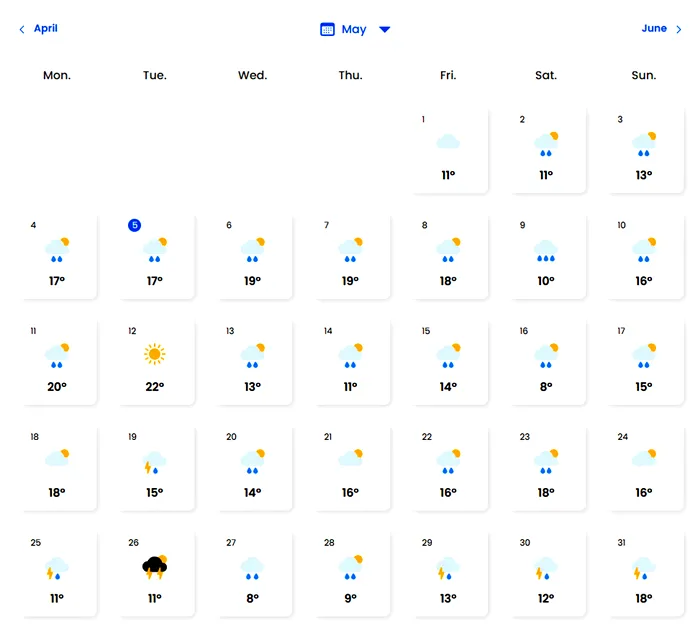Click the right chevron beside June
The image size is (700, 627).
679,29
